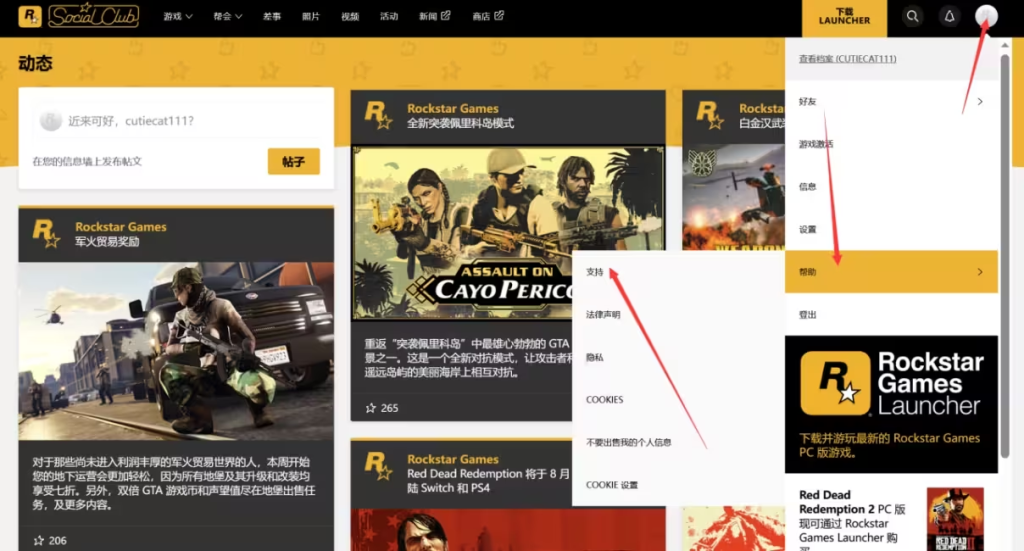Click Rockstar logo on 军火贸易奖励 post

pyautogui.click(x=46, y=233)
